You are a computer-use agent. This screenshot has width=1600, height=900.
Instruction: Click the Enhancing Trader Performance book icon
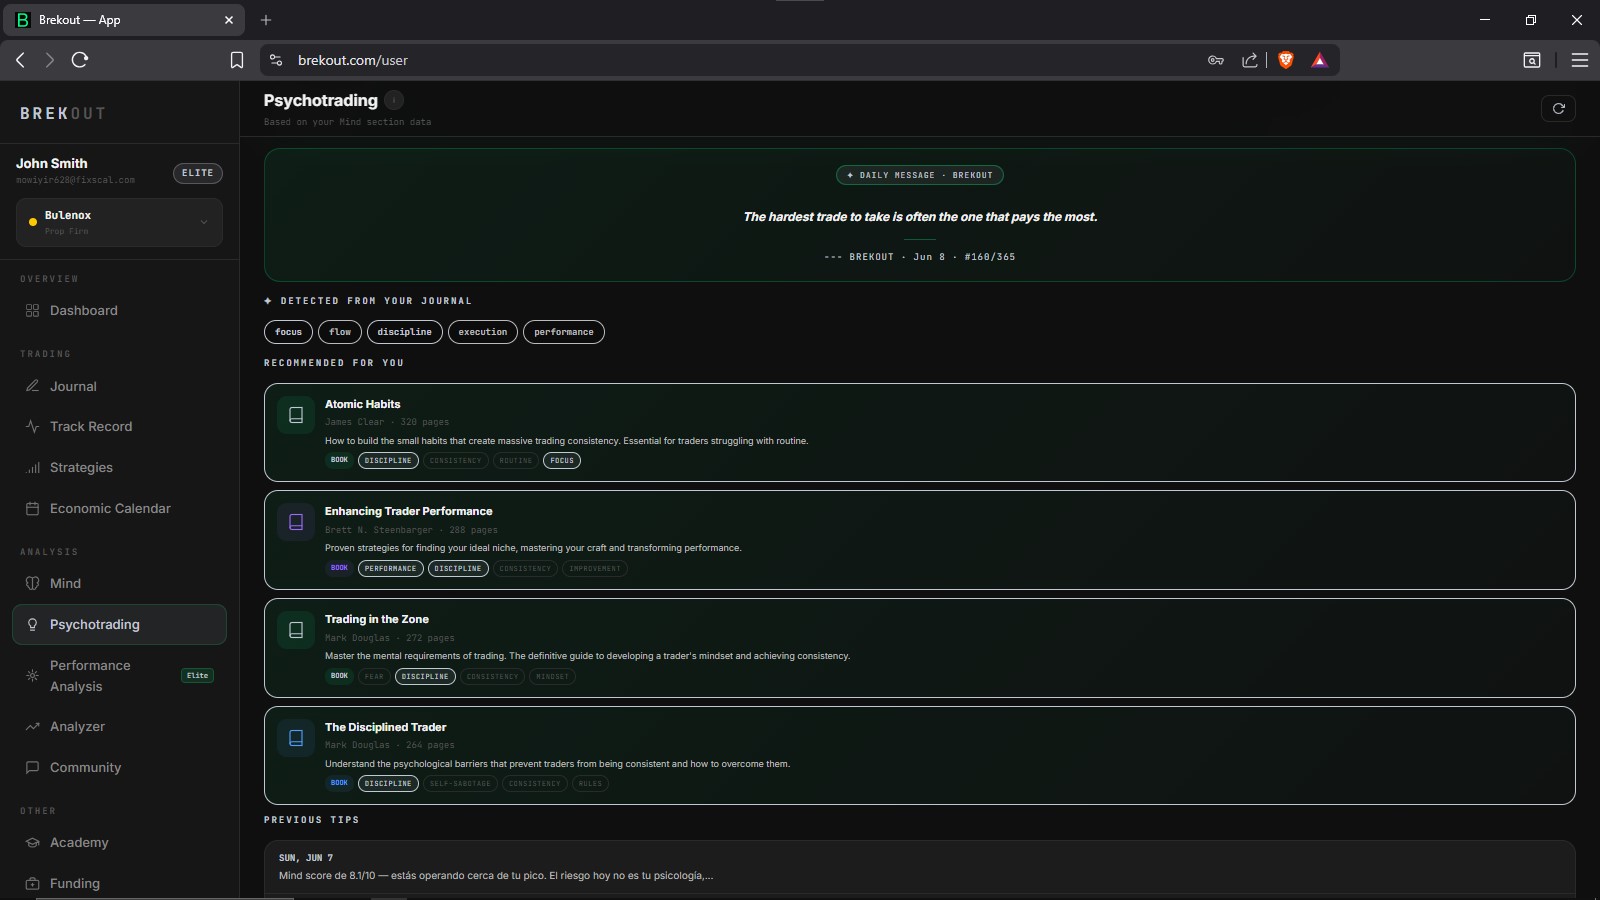(296, 522)
